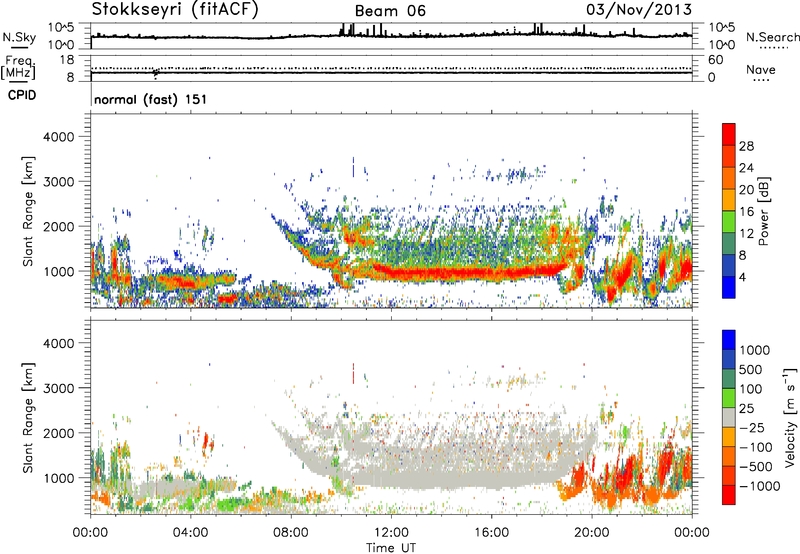Click the Time UT axis title
This screenshot has width=800, height=554.
[391, 548]
